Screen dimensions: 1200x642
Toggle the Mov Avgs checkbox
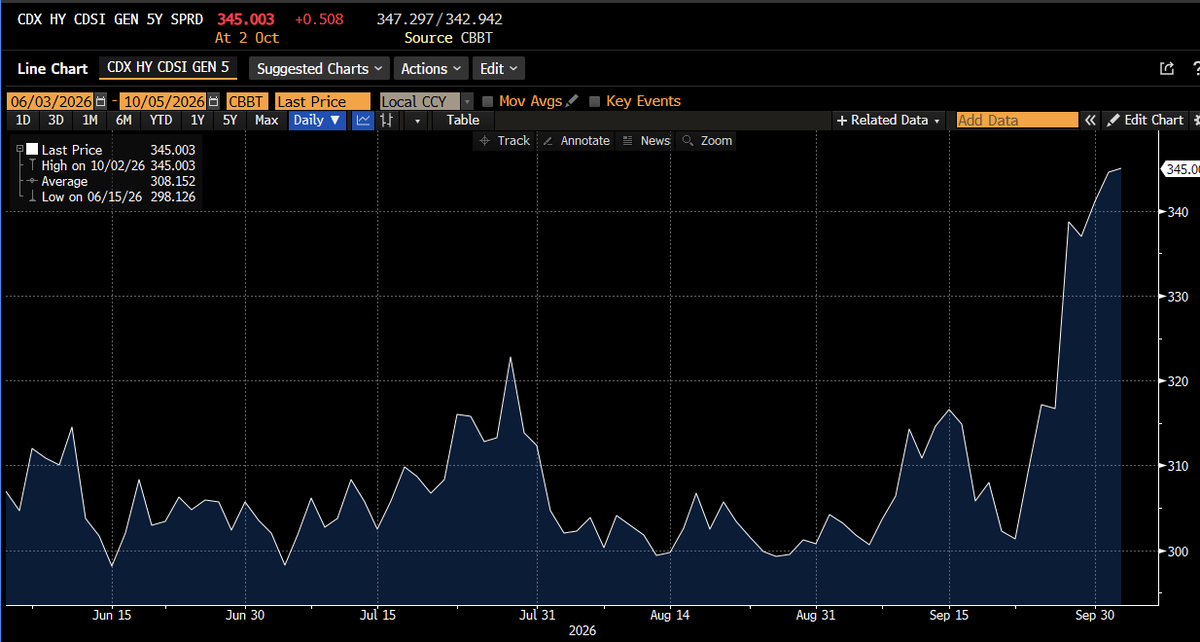[487, 101]
